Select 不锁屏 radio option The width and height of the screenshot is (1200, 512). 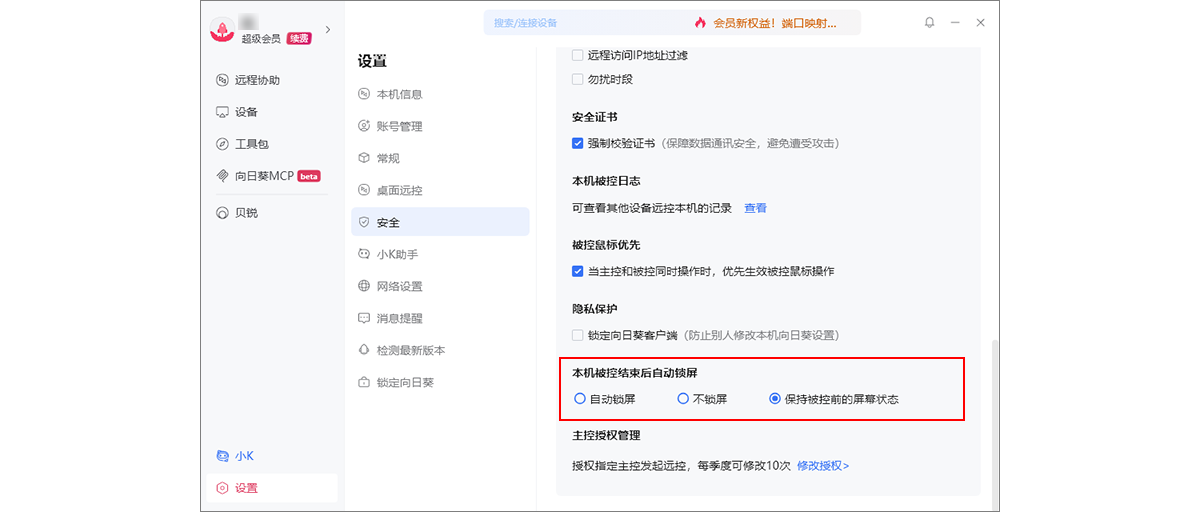point(683,399)
